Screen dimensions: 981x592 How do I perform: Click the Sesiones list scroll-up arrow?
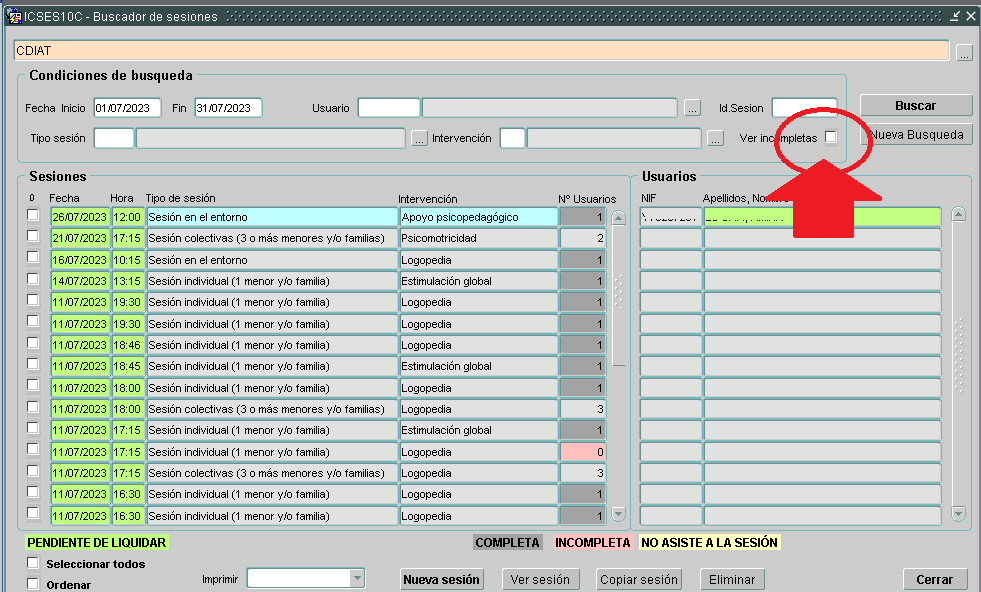tap(618, 217)
